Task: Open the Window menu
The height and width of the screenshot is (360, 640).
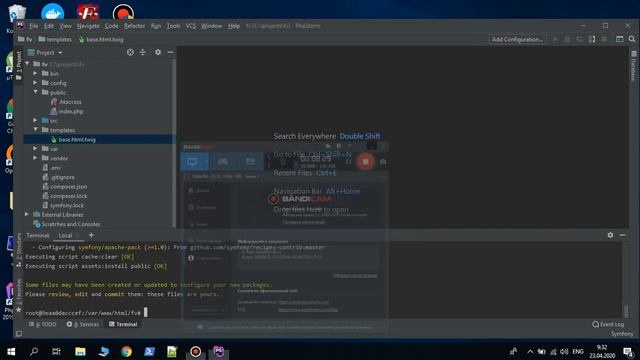Action: point(211,26)
